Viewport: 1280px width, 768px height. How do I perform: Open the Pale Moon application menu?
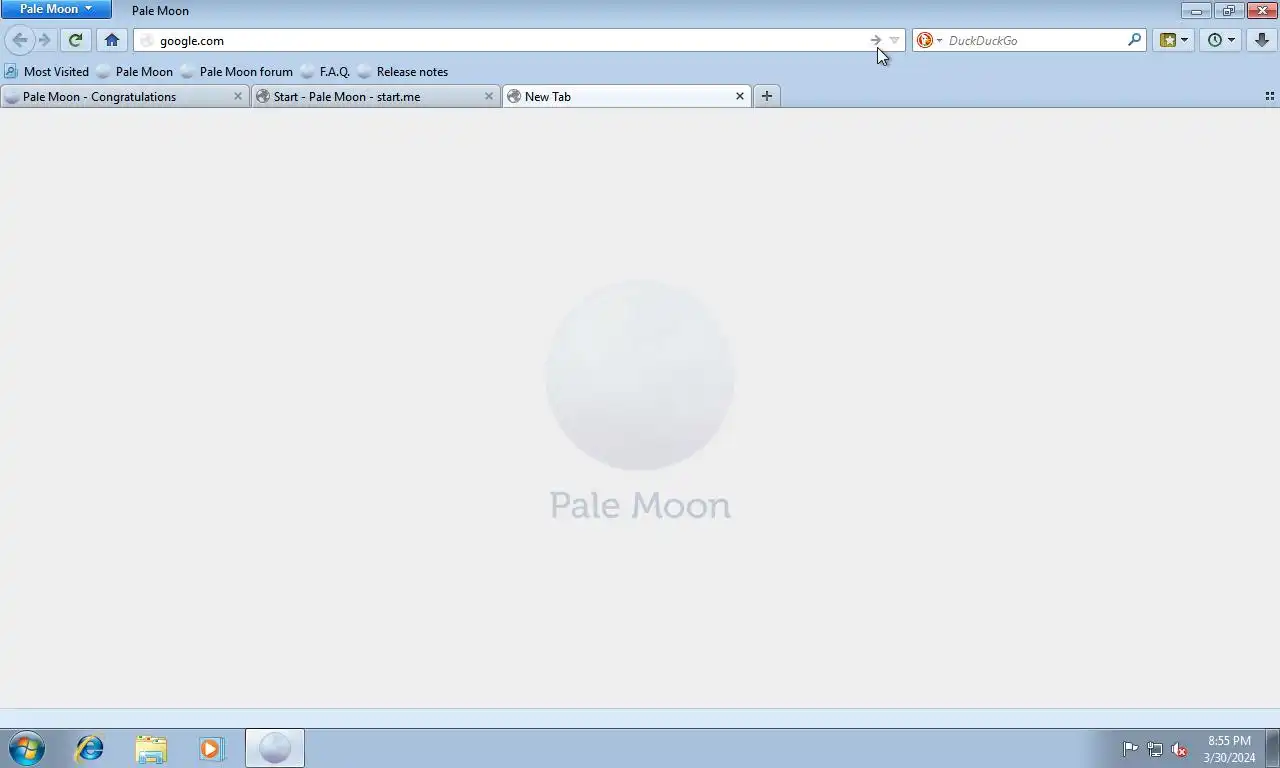pos(56,9)
